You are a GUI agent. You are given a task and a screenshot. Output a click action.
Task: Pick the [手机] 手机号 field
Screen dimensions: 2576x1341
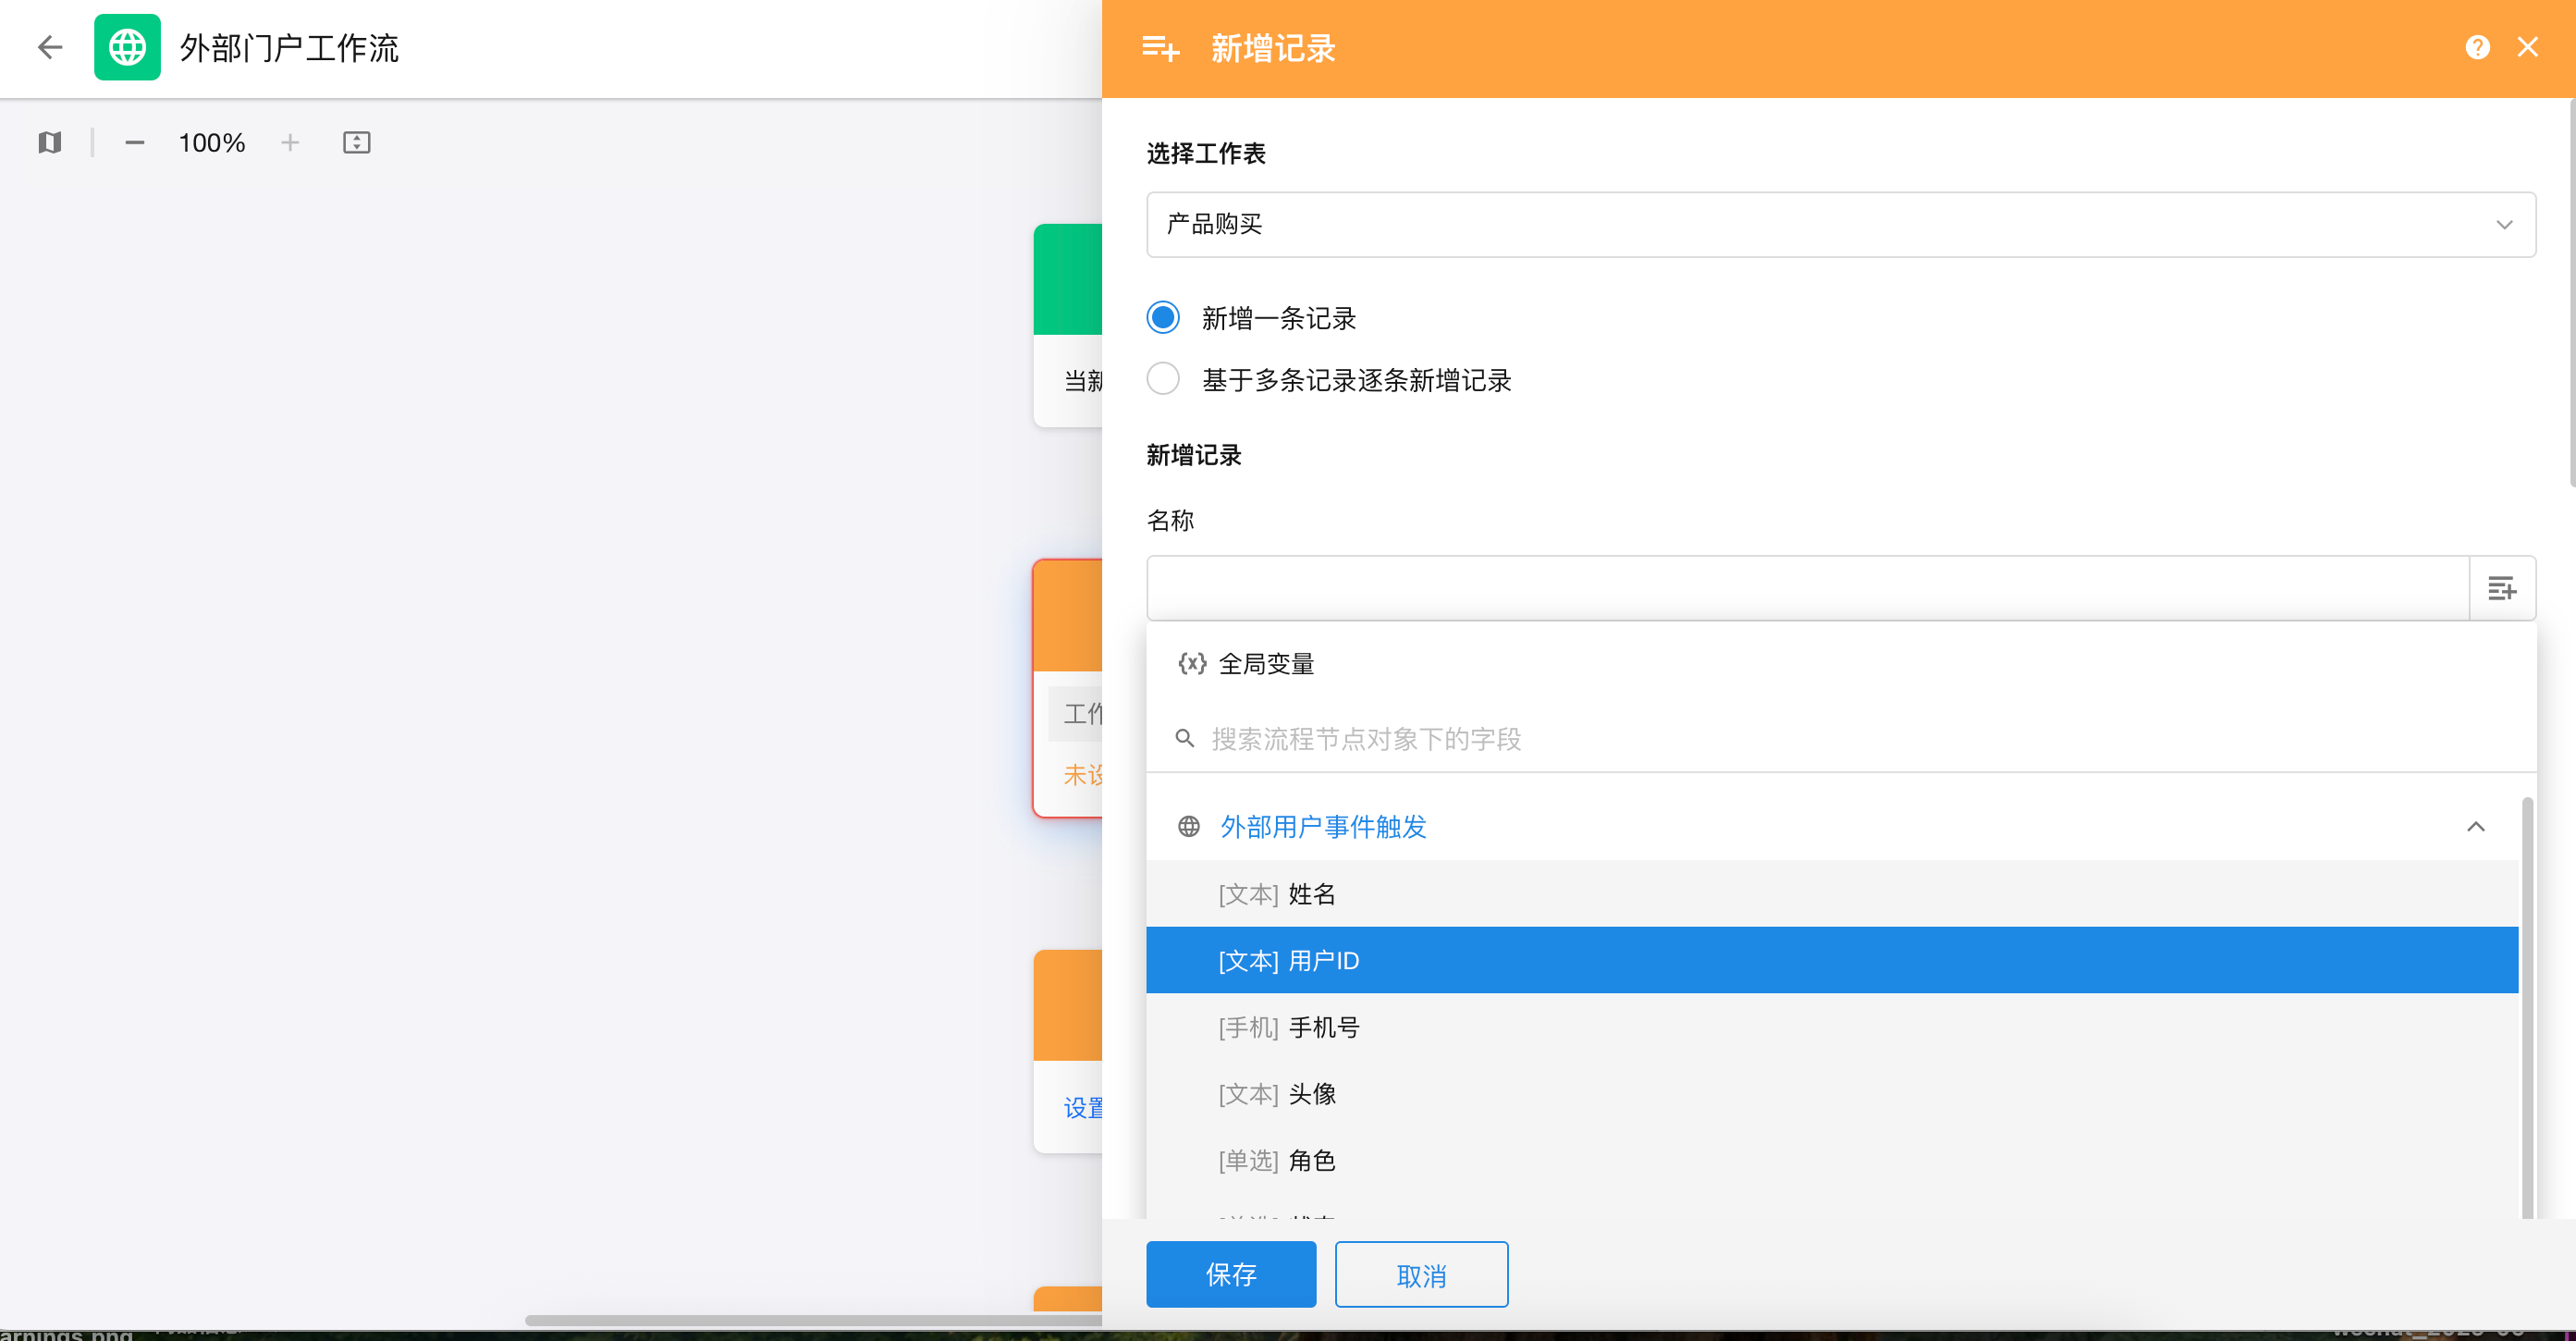click(1288, 1027)
